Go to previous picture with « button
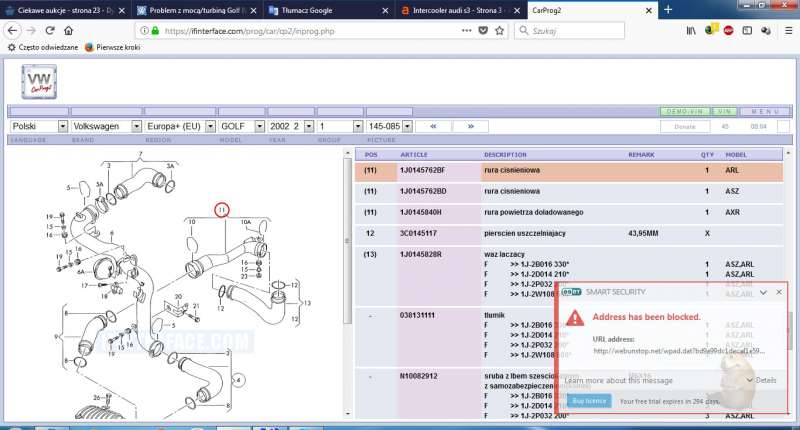800x430 pixels. point(433,126)
